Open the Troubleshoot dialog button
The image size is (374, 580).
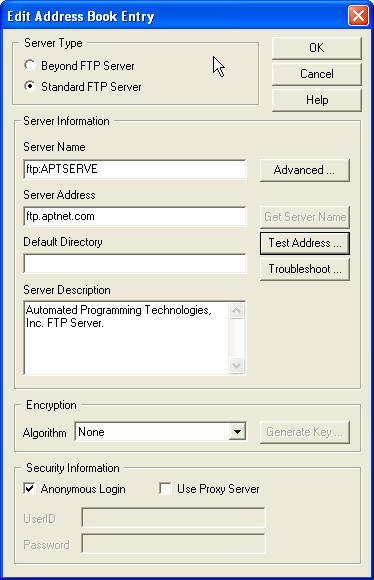pyautogui.click(x=304, y=269)
